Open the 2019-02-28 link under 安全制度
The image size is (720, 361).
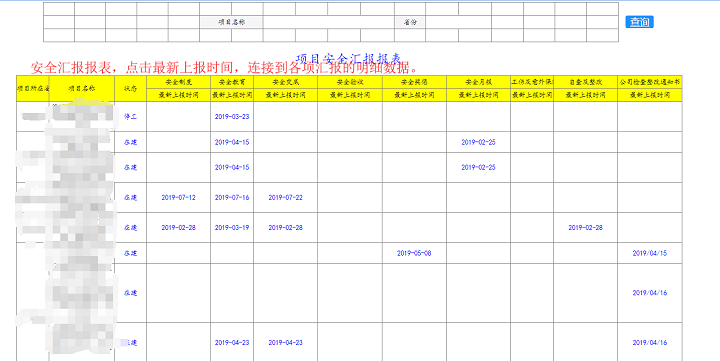click(x=178, y=227)
